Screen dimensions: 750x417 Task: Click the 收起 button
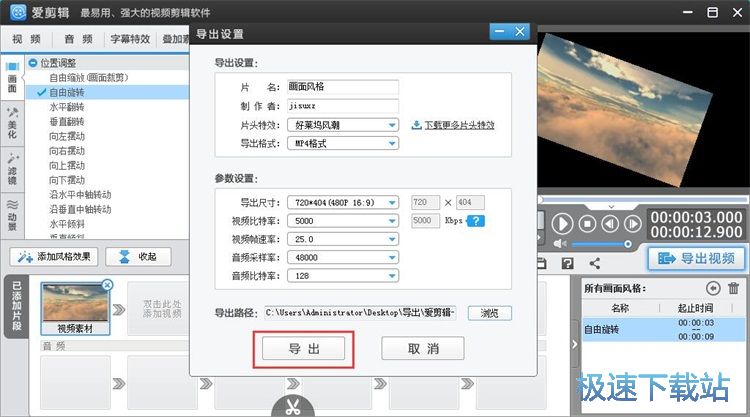pyautogui.click(x=138, y=257)
